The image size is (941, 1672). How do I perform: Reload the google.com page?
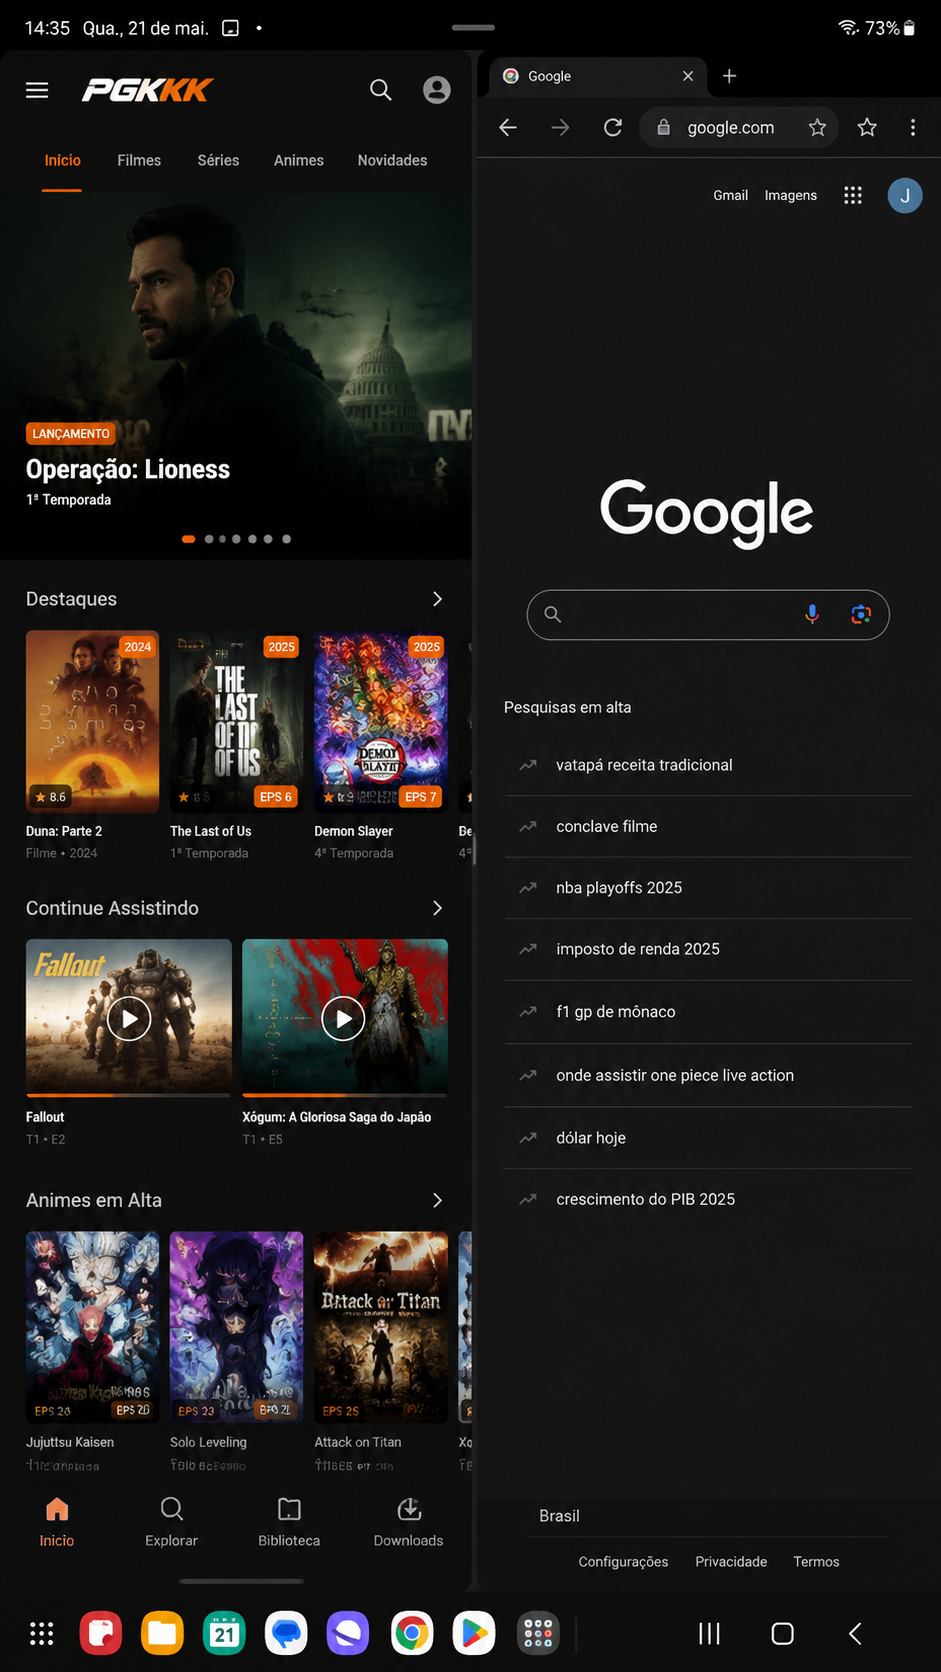(613, 127)
